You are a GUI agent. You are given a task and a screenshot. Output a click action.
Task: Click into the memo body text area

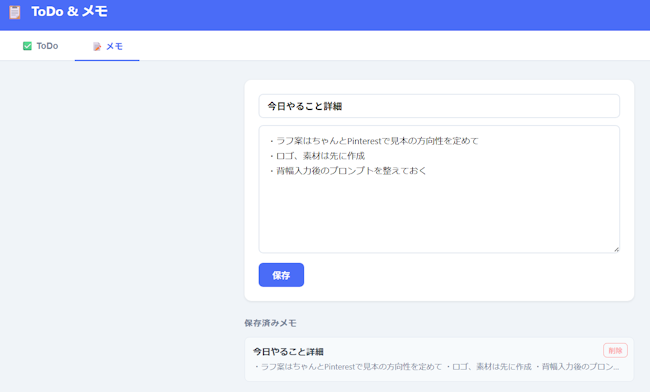[439, 189]
